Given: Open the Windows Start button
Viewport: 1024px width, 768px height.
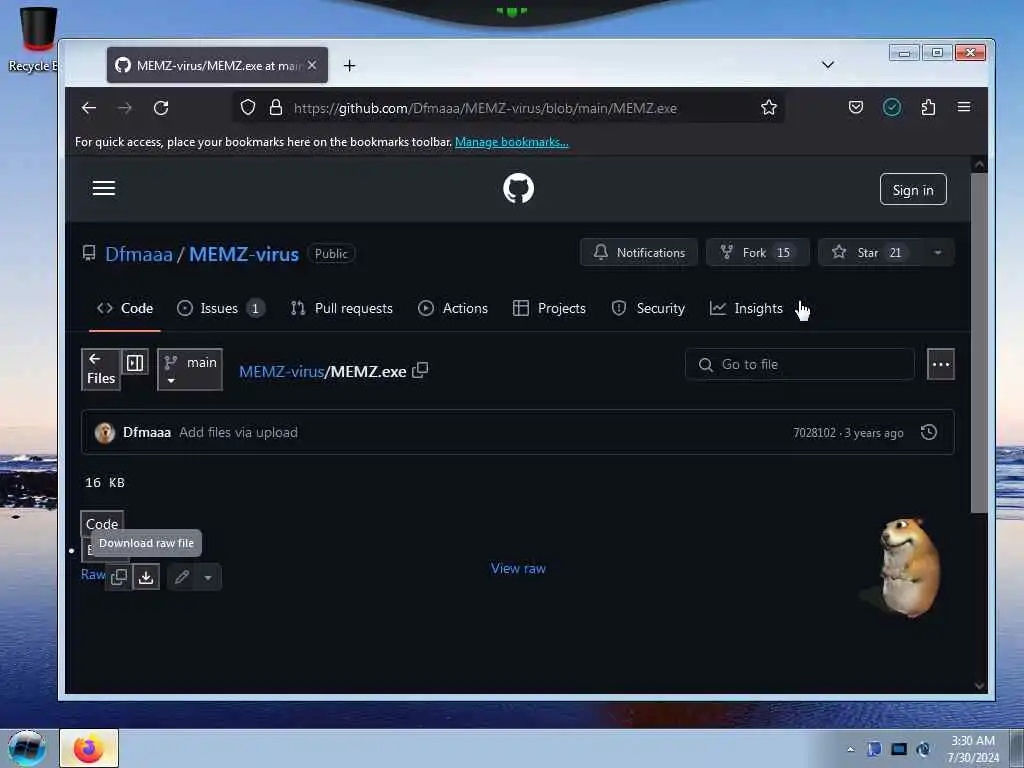Looking at the screenshot, I should [27, 748].
